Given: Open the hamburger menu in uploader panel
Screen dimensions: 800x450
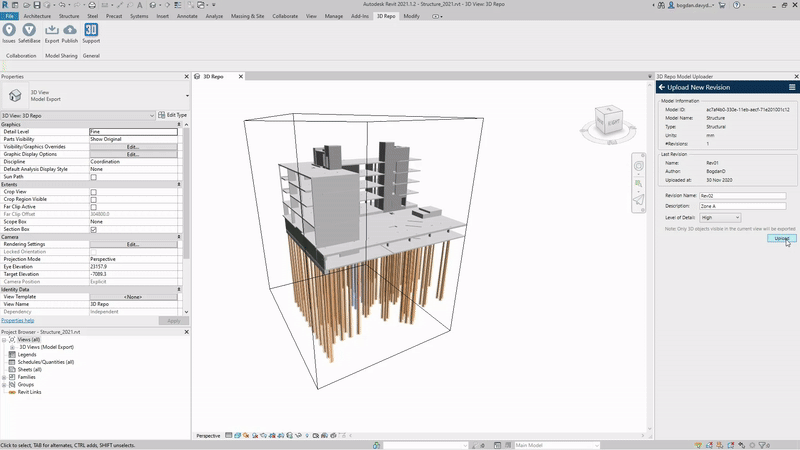Looking at the screenshot, I should [x=792, y=87].
